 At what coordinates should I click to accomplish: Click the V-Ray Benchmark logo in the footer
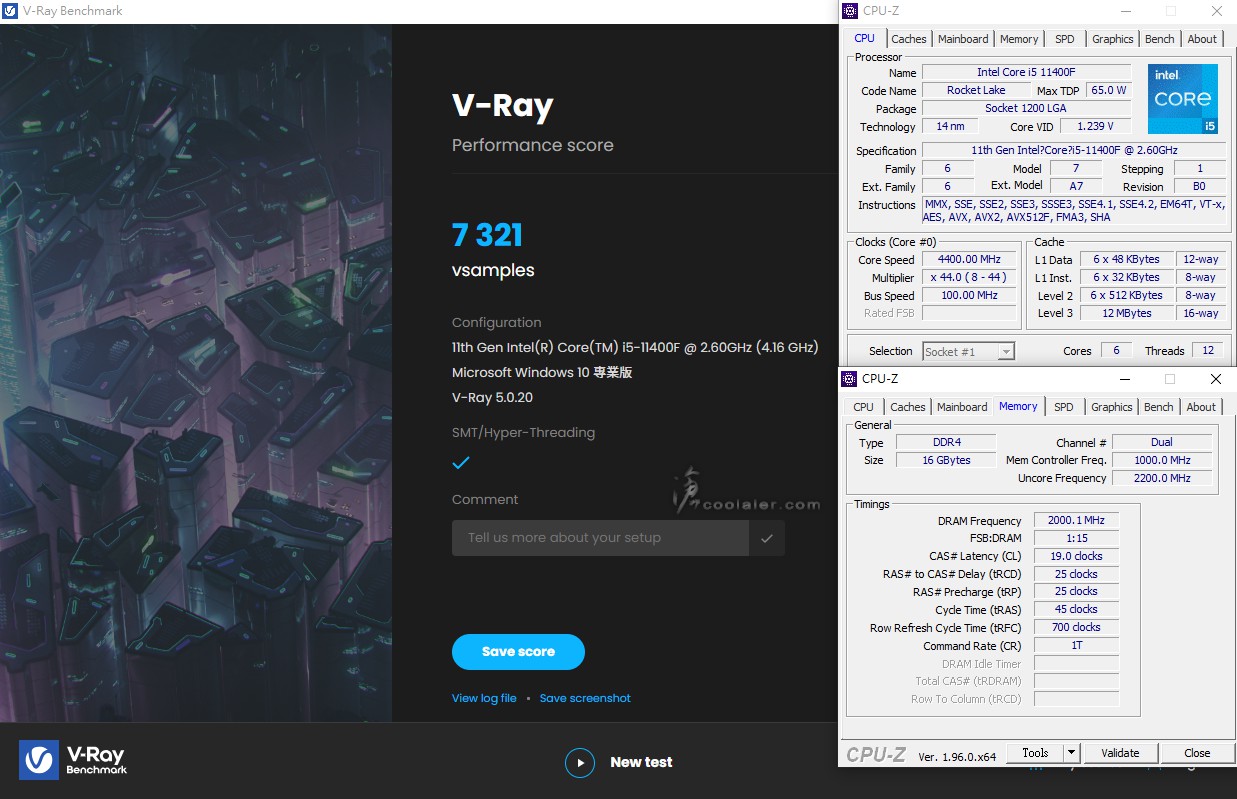[73, 760]
